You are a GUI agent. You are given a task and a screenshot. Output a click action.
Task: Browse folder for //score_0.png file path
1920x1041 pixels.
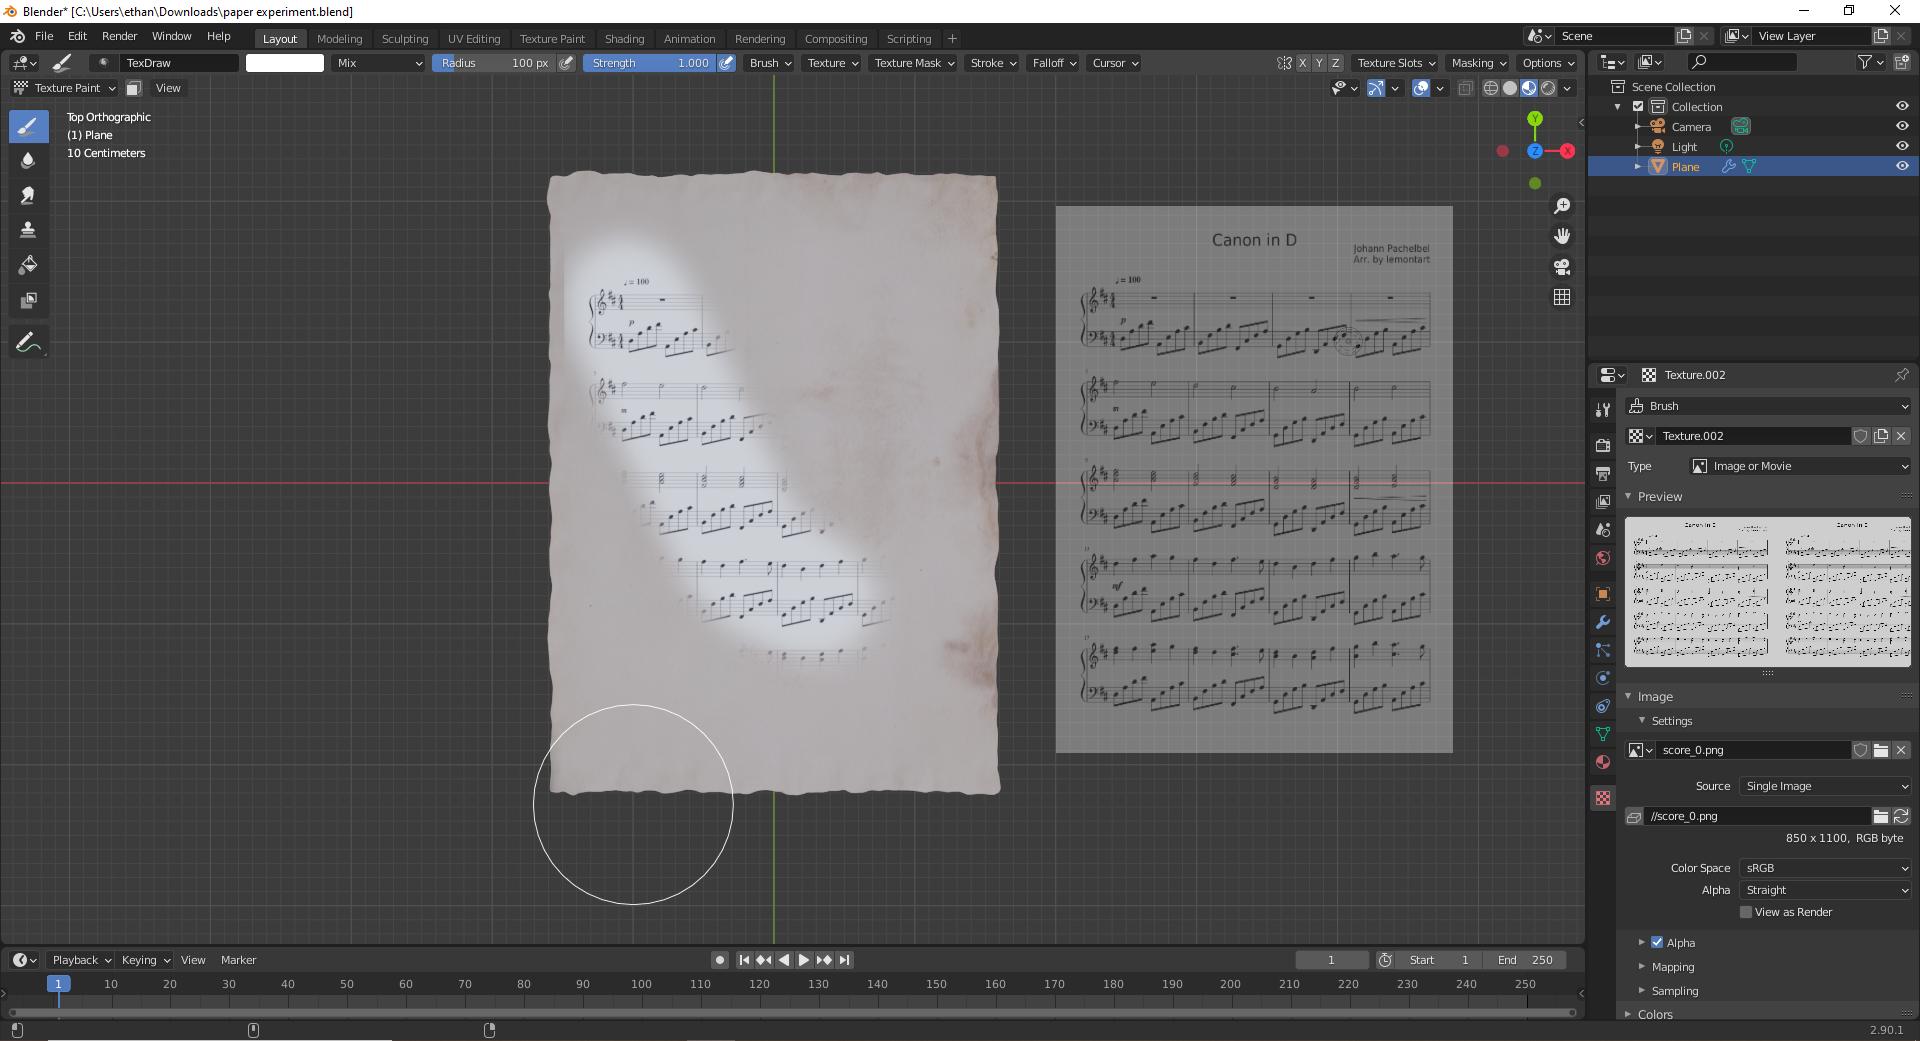click(1881, 816)
